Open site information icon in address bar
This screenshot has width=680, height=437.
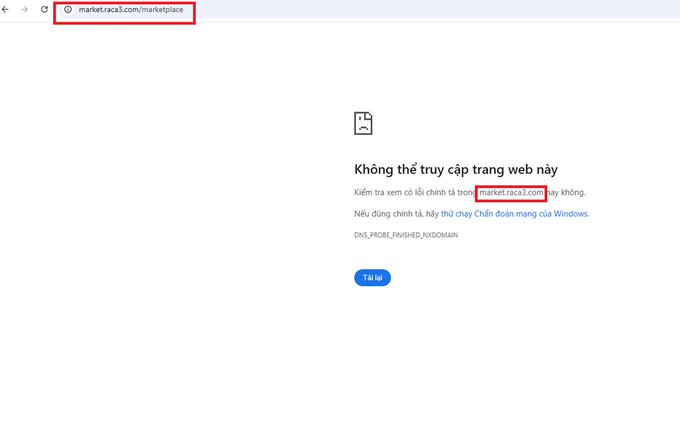(x=68, y=9)
